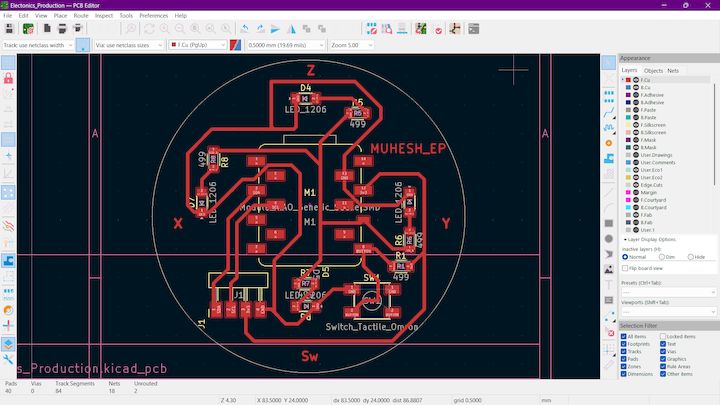Click the Save board icon
The width and height of the screenshot is (720, 405).
click(9, 29)
